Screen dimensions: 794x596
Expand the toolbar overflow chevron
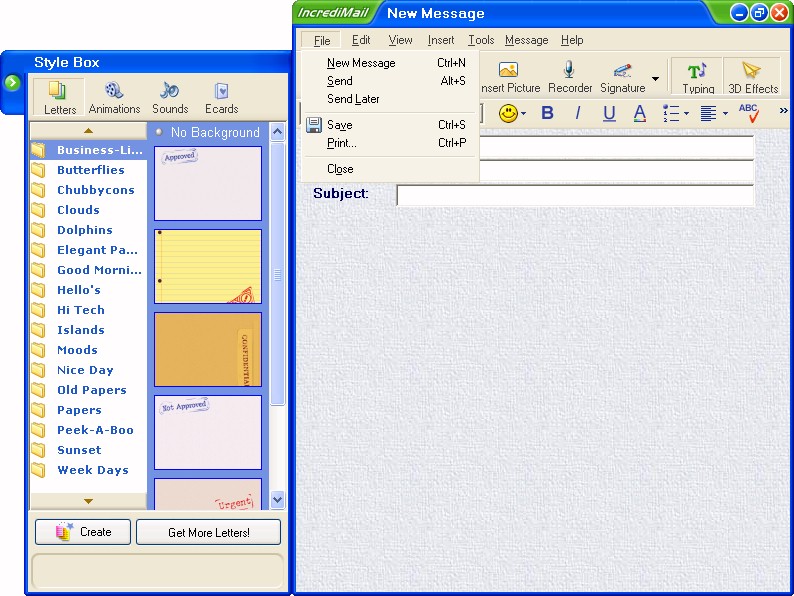tap(783, 111)
